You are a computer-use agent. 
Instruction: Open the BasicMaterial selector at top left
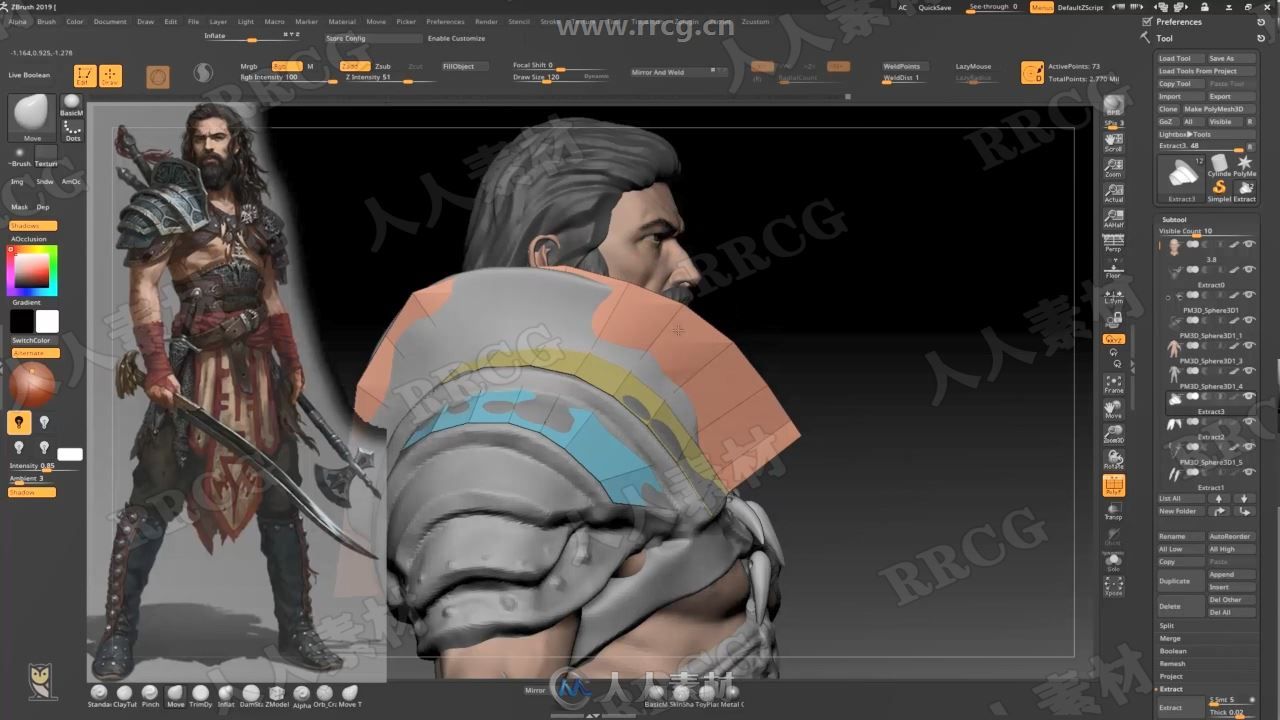(72, 105)
